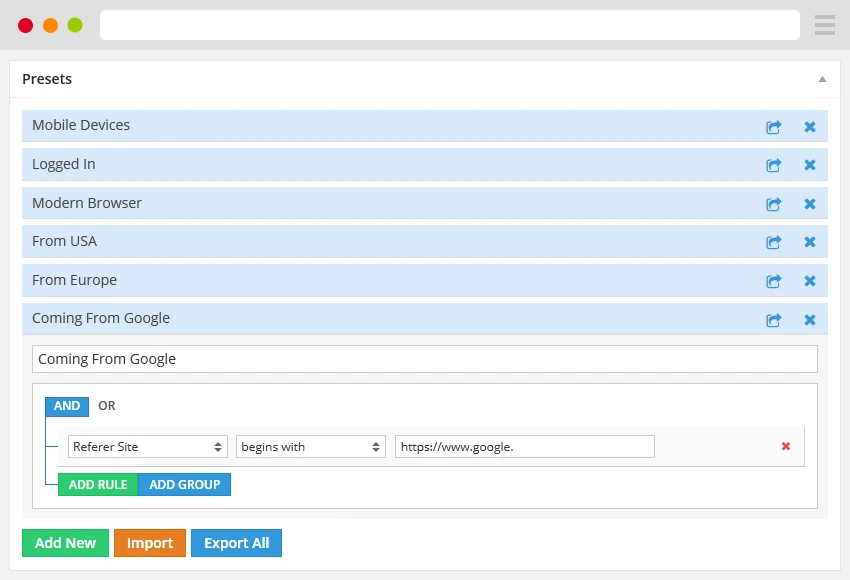Expand the Modern Browser preset row

tap(424, 203)
